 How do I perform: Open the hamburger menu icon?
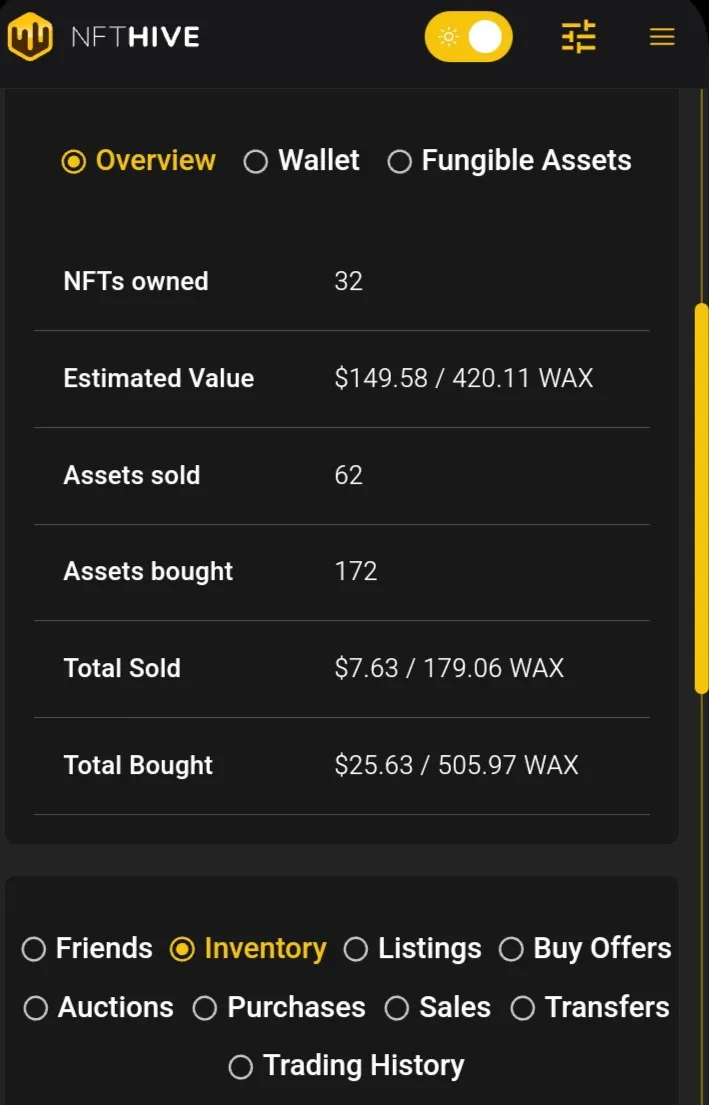tap(662, 37)
